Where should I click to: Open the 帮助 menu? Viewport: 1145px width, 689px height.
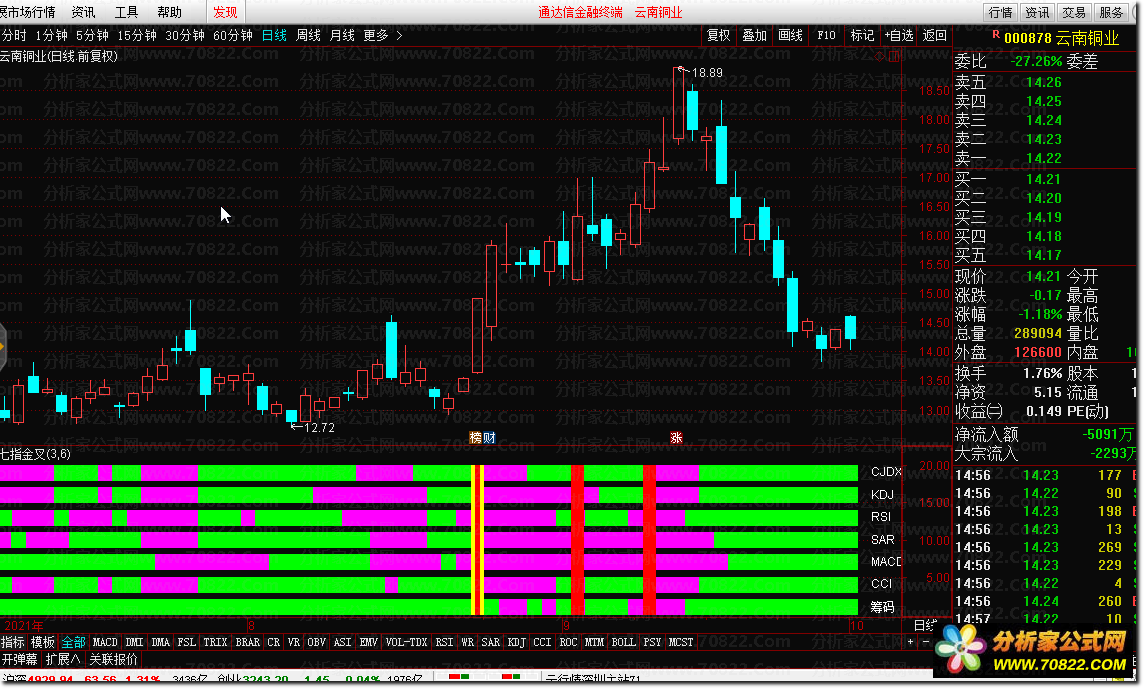(x=169, y=12)
